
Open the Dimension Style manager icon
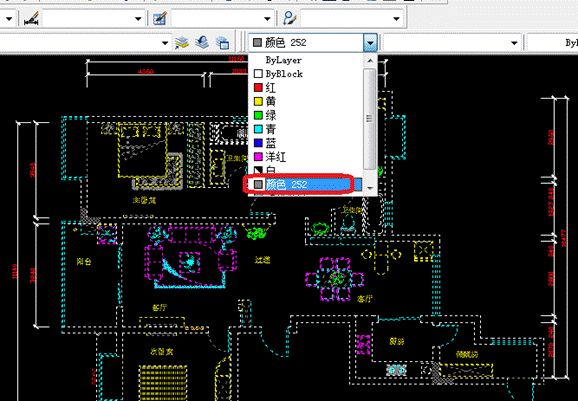point(32,18)
